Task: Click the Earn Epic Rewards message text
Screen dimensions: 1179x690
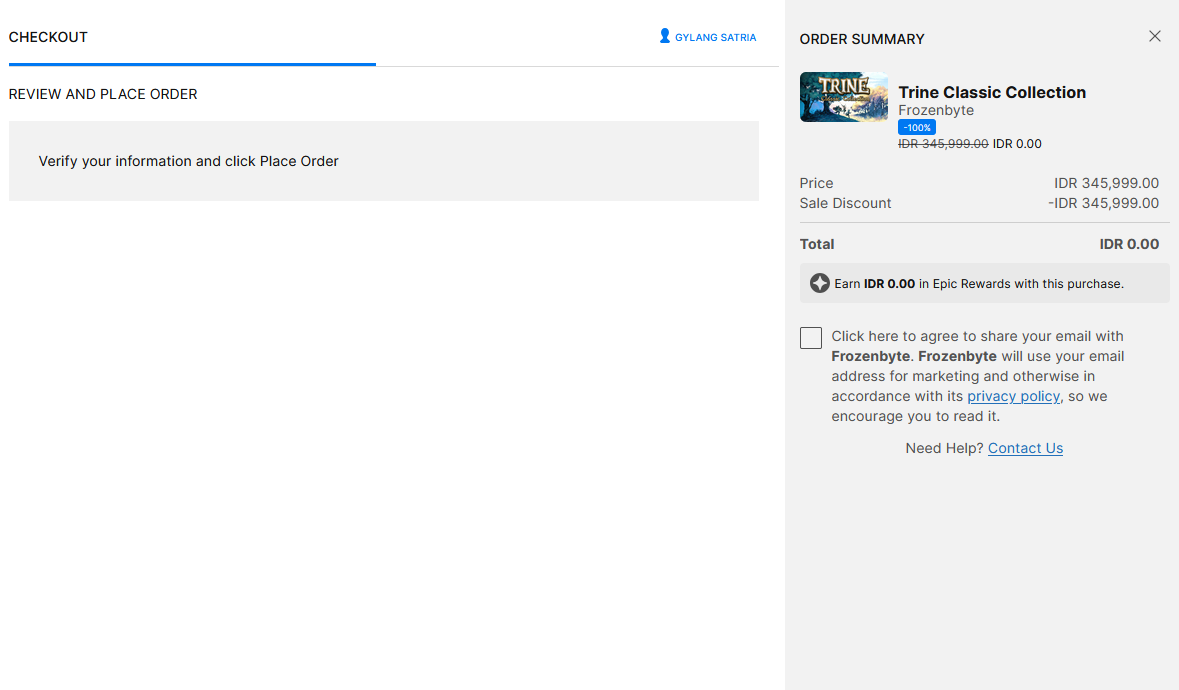Action: [x=979, y=284]
